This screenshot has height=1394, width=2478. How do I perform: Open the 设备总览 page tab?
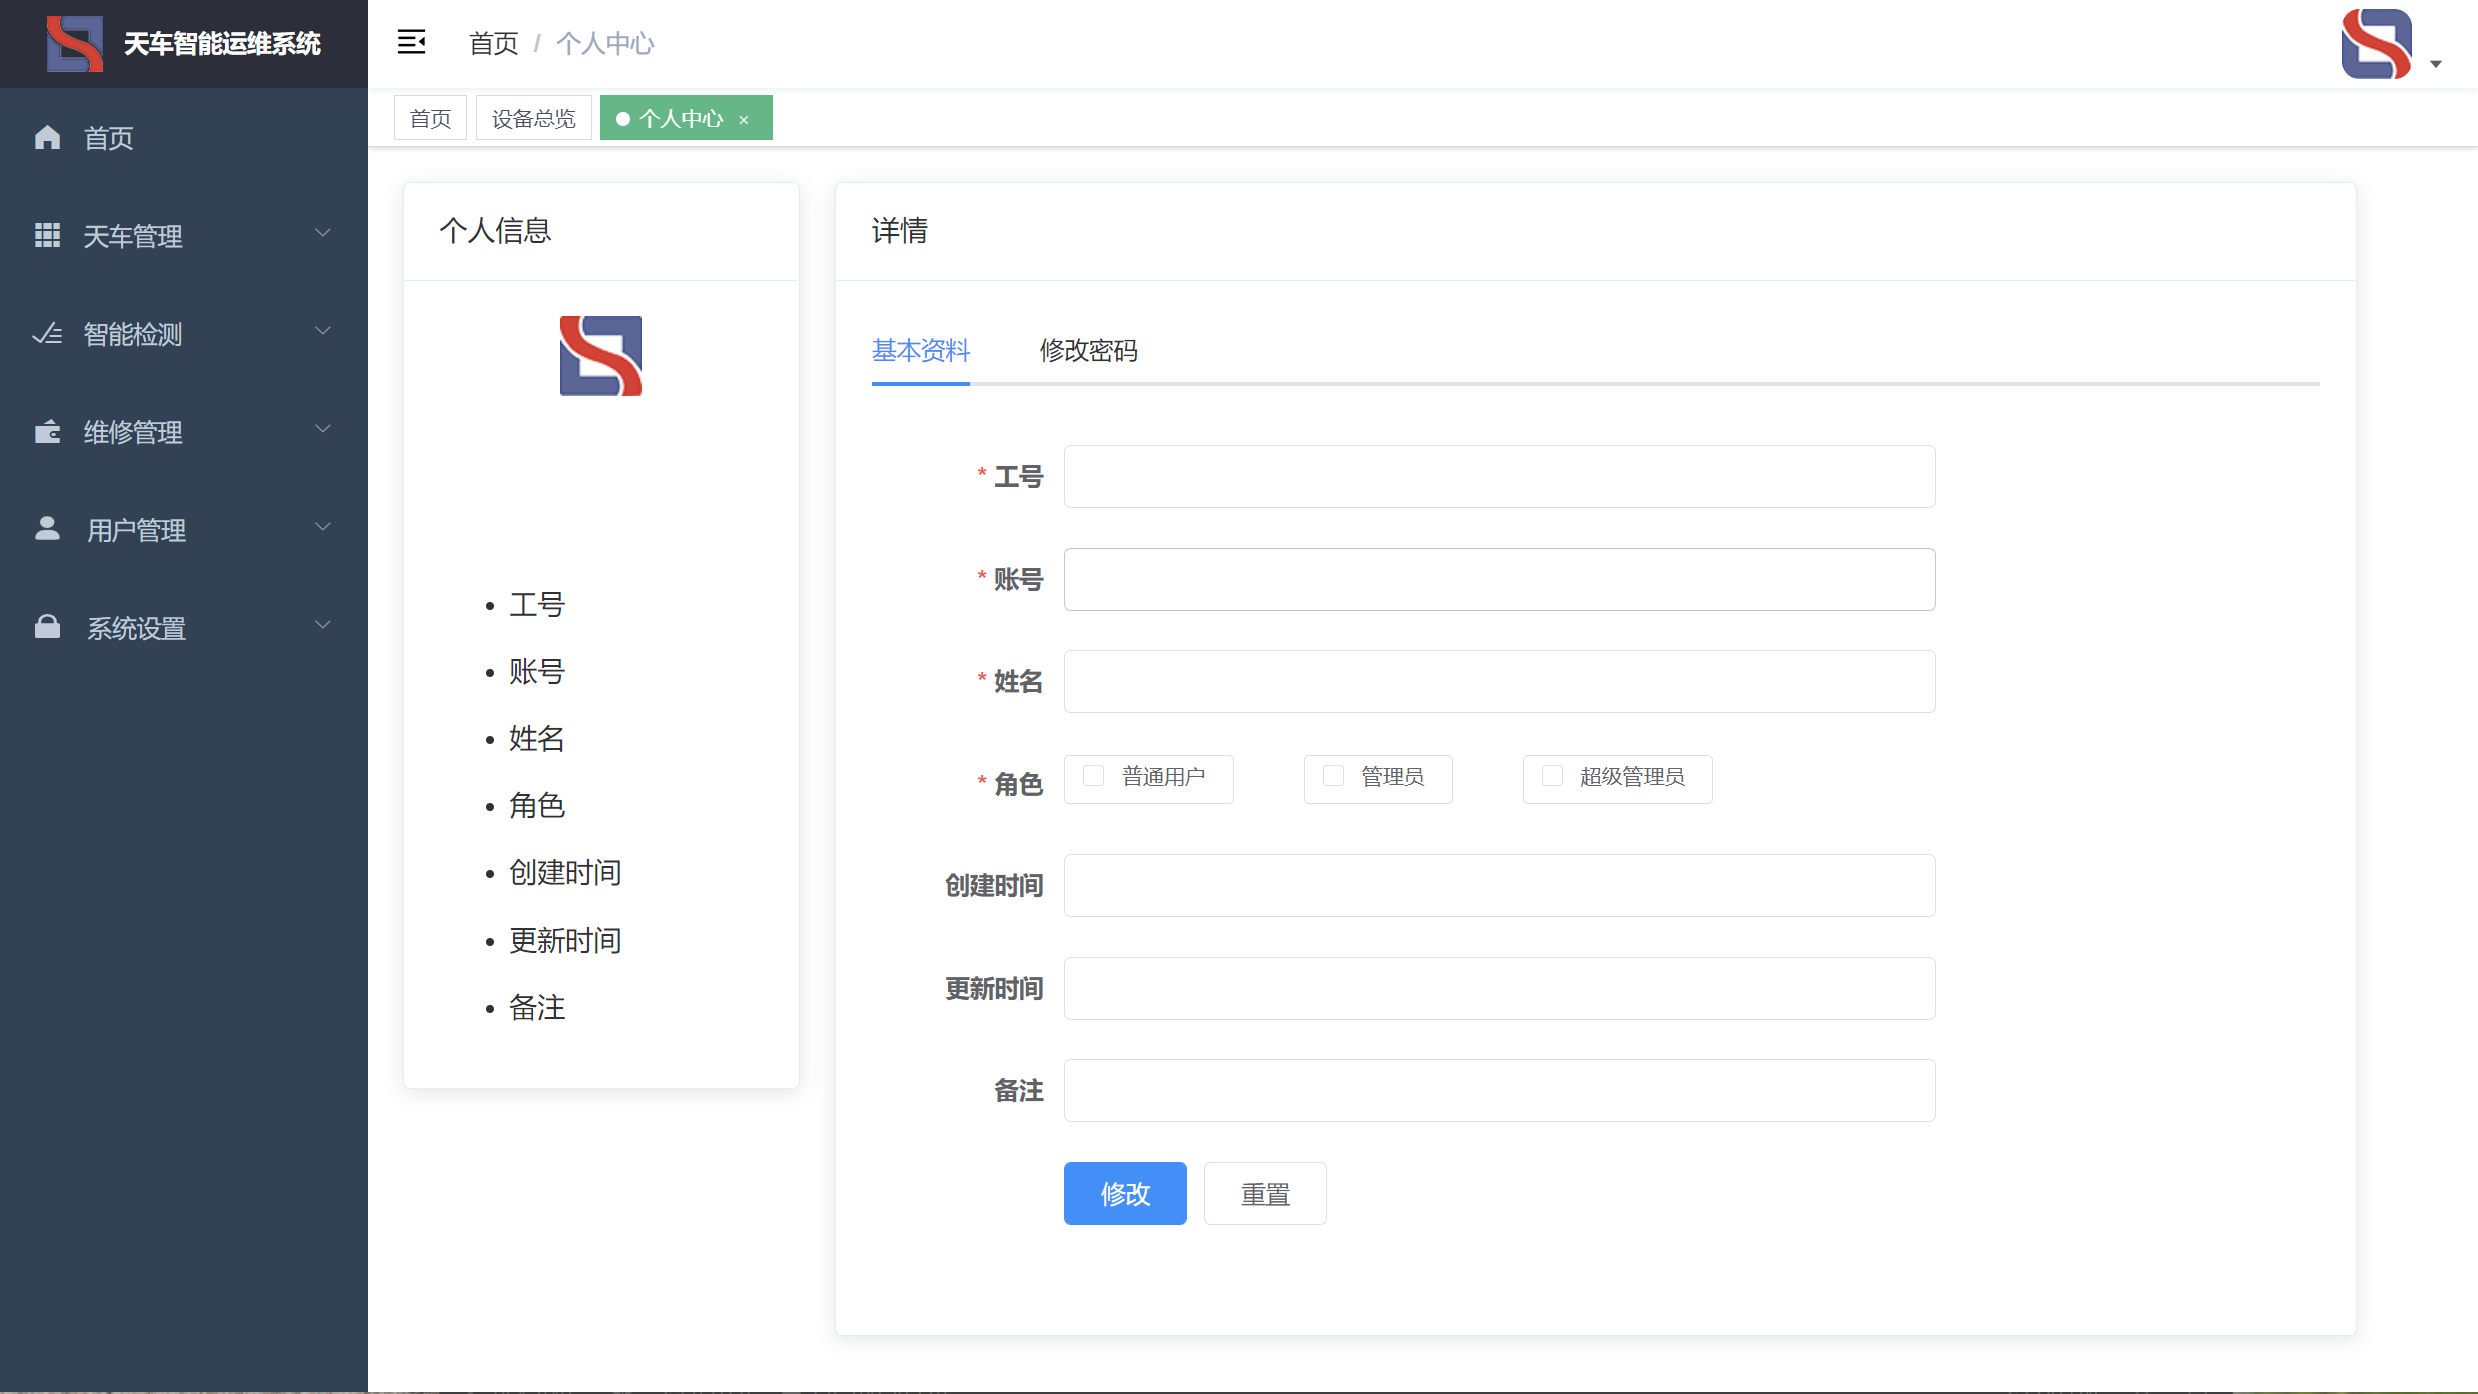click(533, 119)
